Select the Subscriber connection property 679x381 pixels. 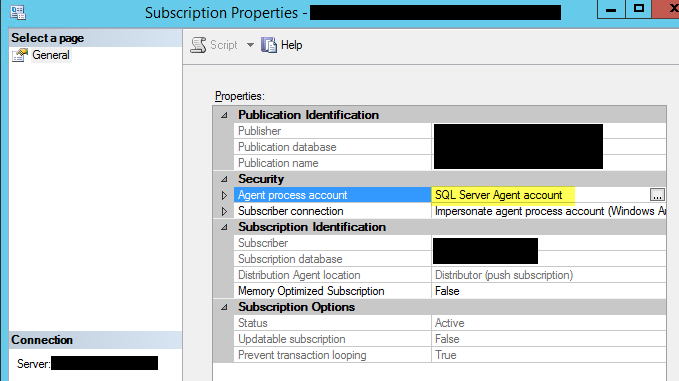(x=333, y=211)
